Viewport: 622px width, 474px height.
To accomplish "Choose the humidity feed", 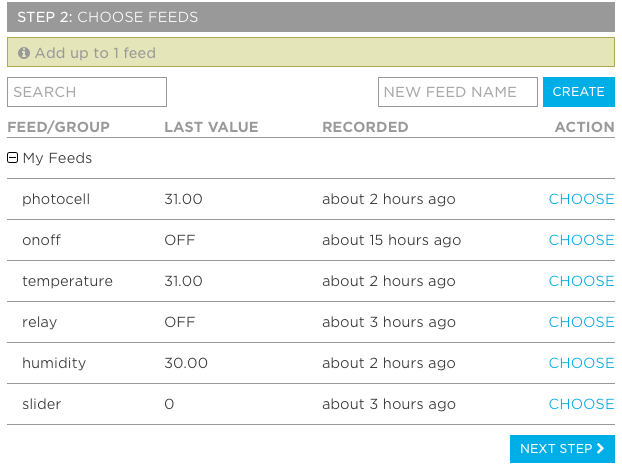I will (x=582, y=363).
